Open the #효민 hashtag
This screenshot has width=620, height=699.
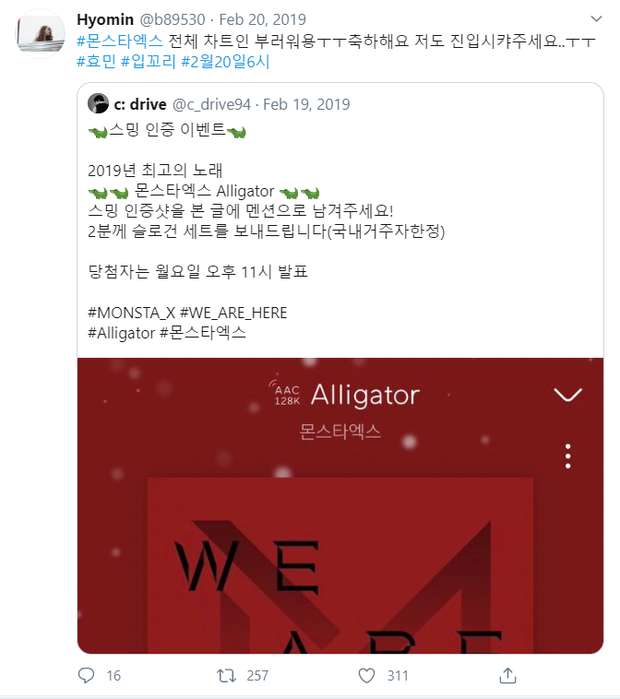[96, 61]
